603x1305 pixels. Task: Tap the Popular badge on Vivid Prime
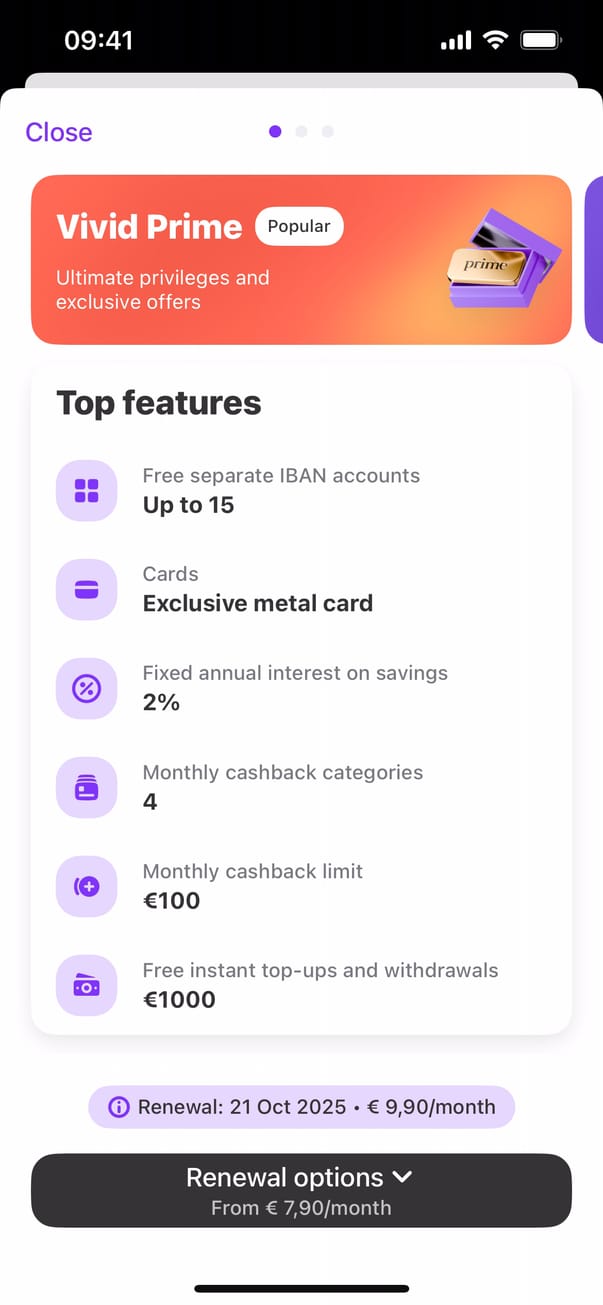click(299, 226)
